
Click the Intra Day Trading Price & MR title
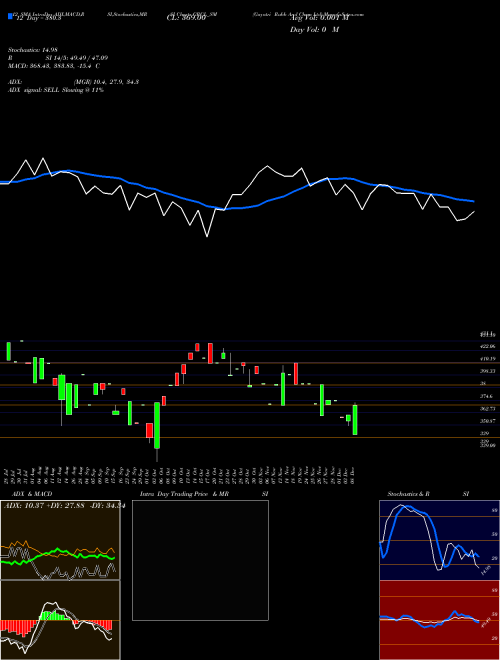[184, 494]
